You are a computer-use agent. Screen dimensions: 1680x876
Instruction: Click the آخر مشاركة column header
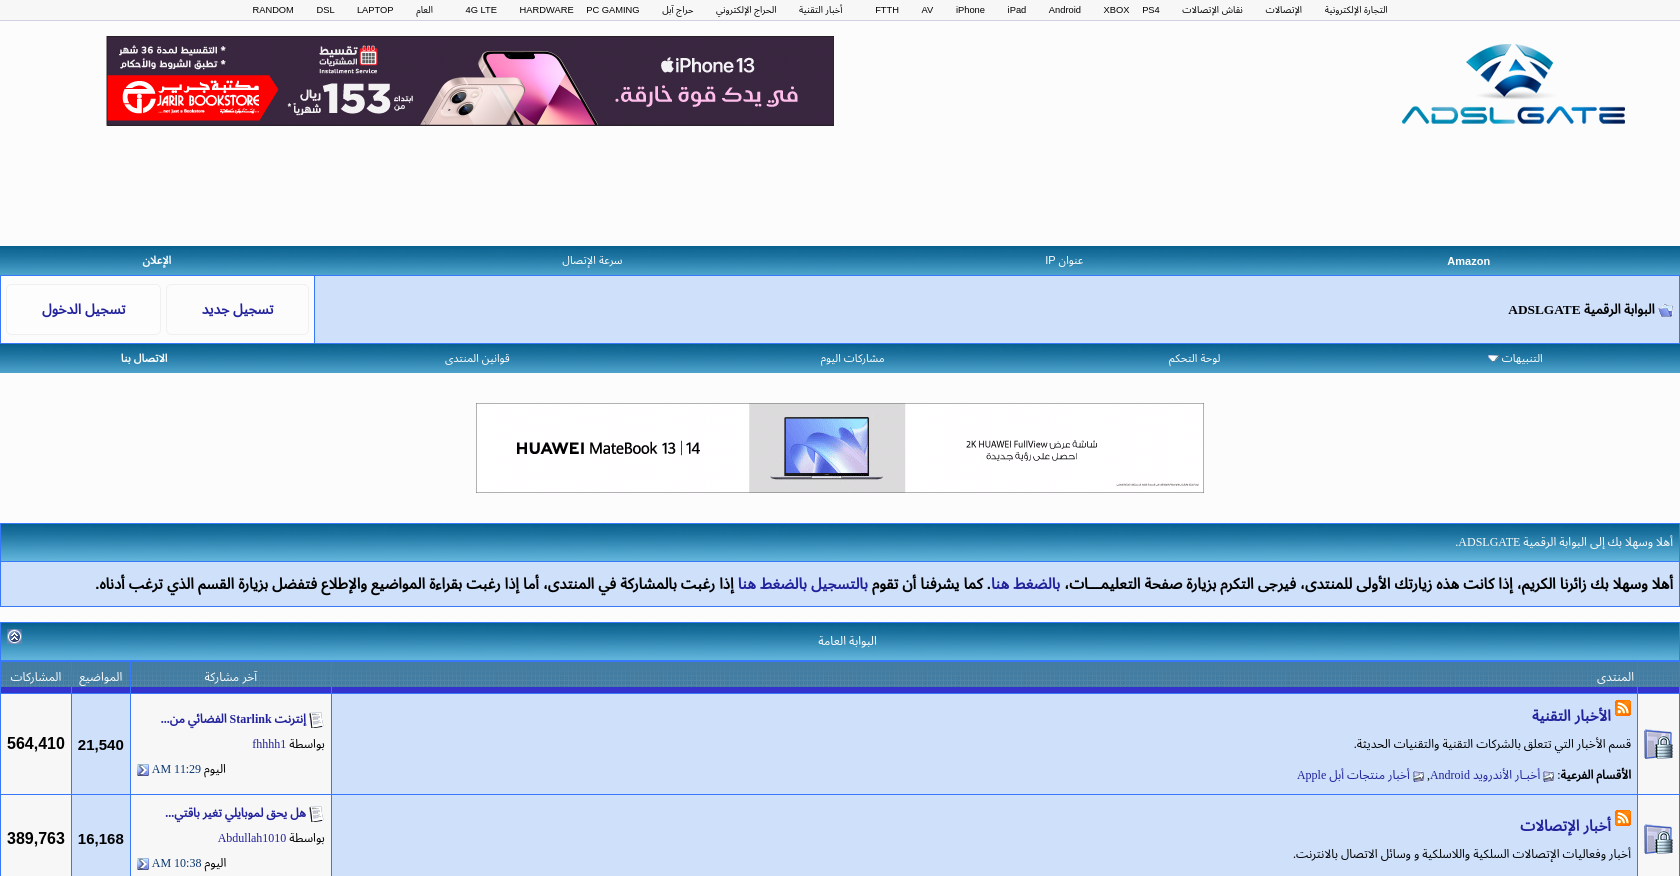(231, 677)
